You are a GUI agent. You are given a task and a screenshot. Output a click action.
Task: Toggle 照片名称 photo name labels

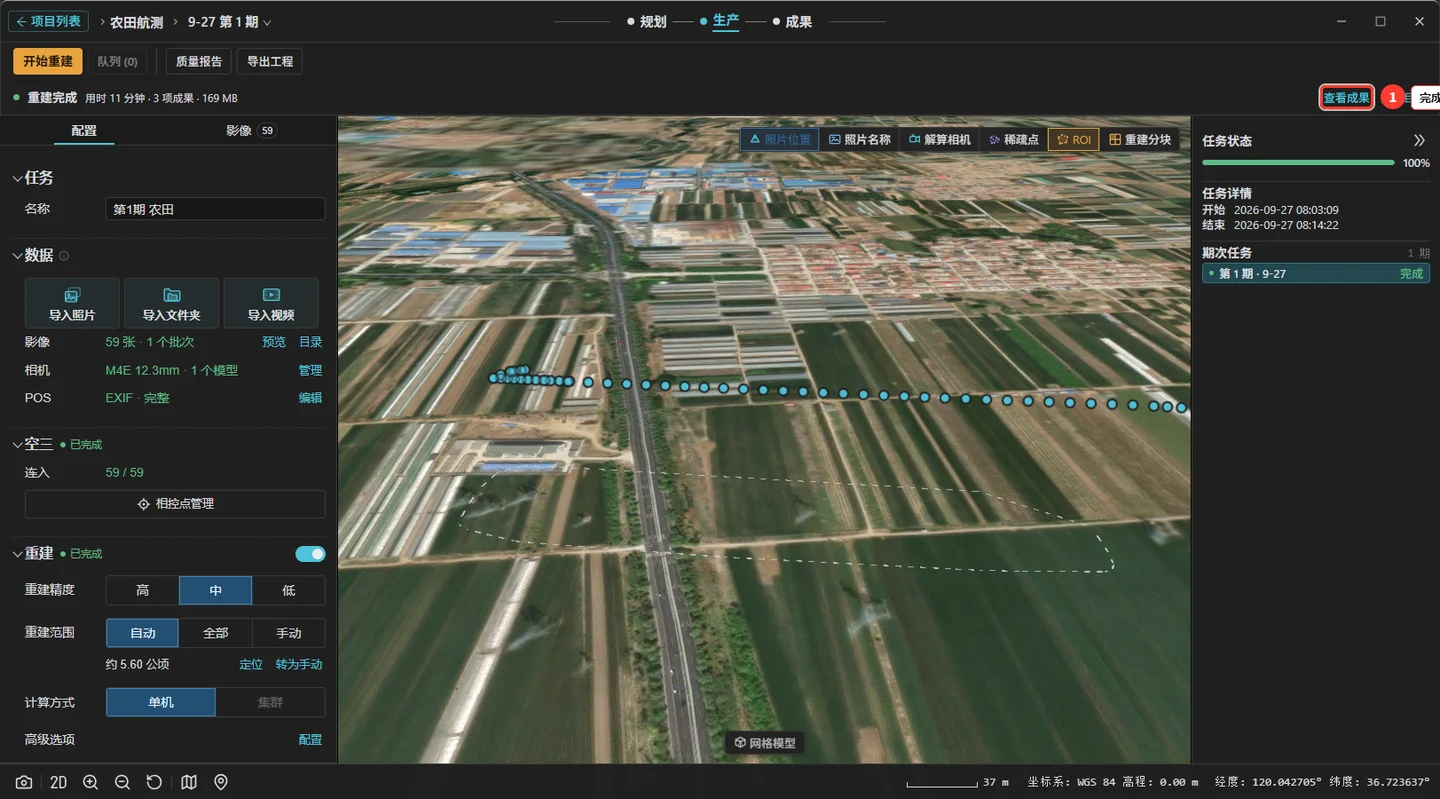[859, 140]
